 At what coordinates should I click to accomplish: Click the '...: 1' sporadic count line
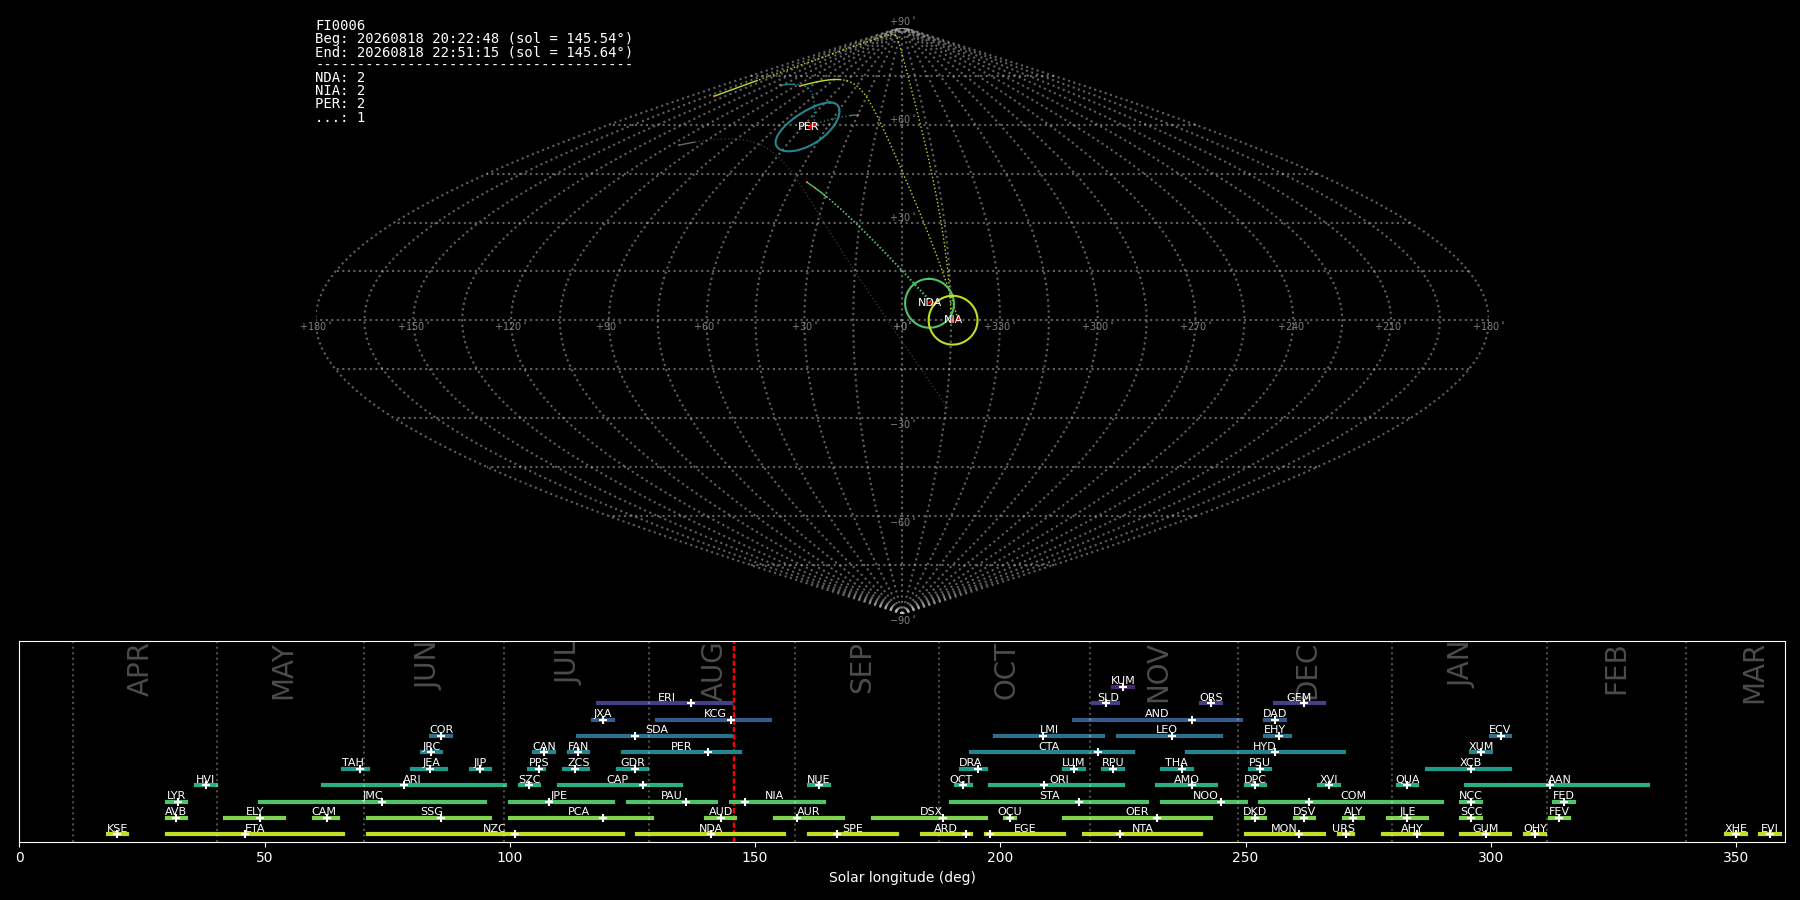click(340, 118)
